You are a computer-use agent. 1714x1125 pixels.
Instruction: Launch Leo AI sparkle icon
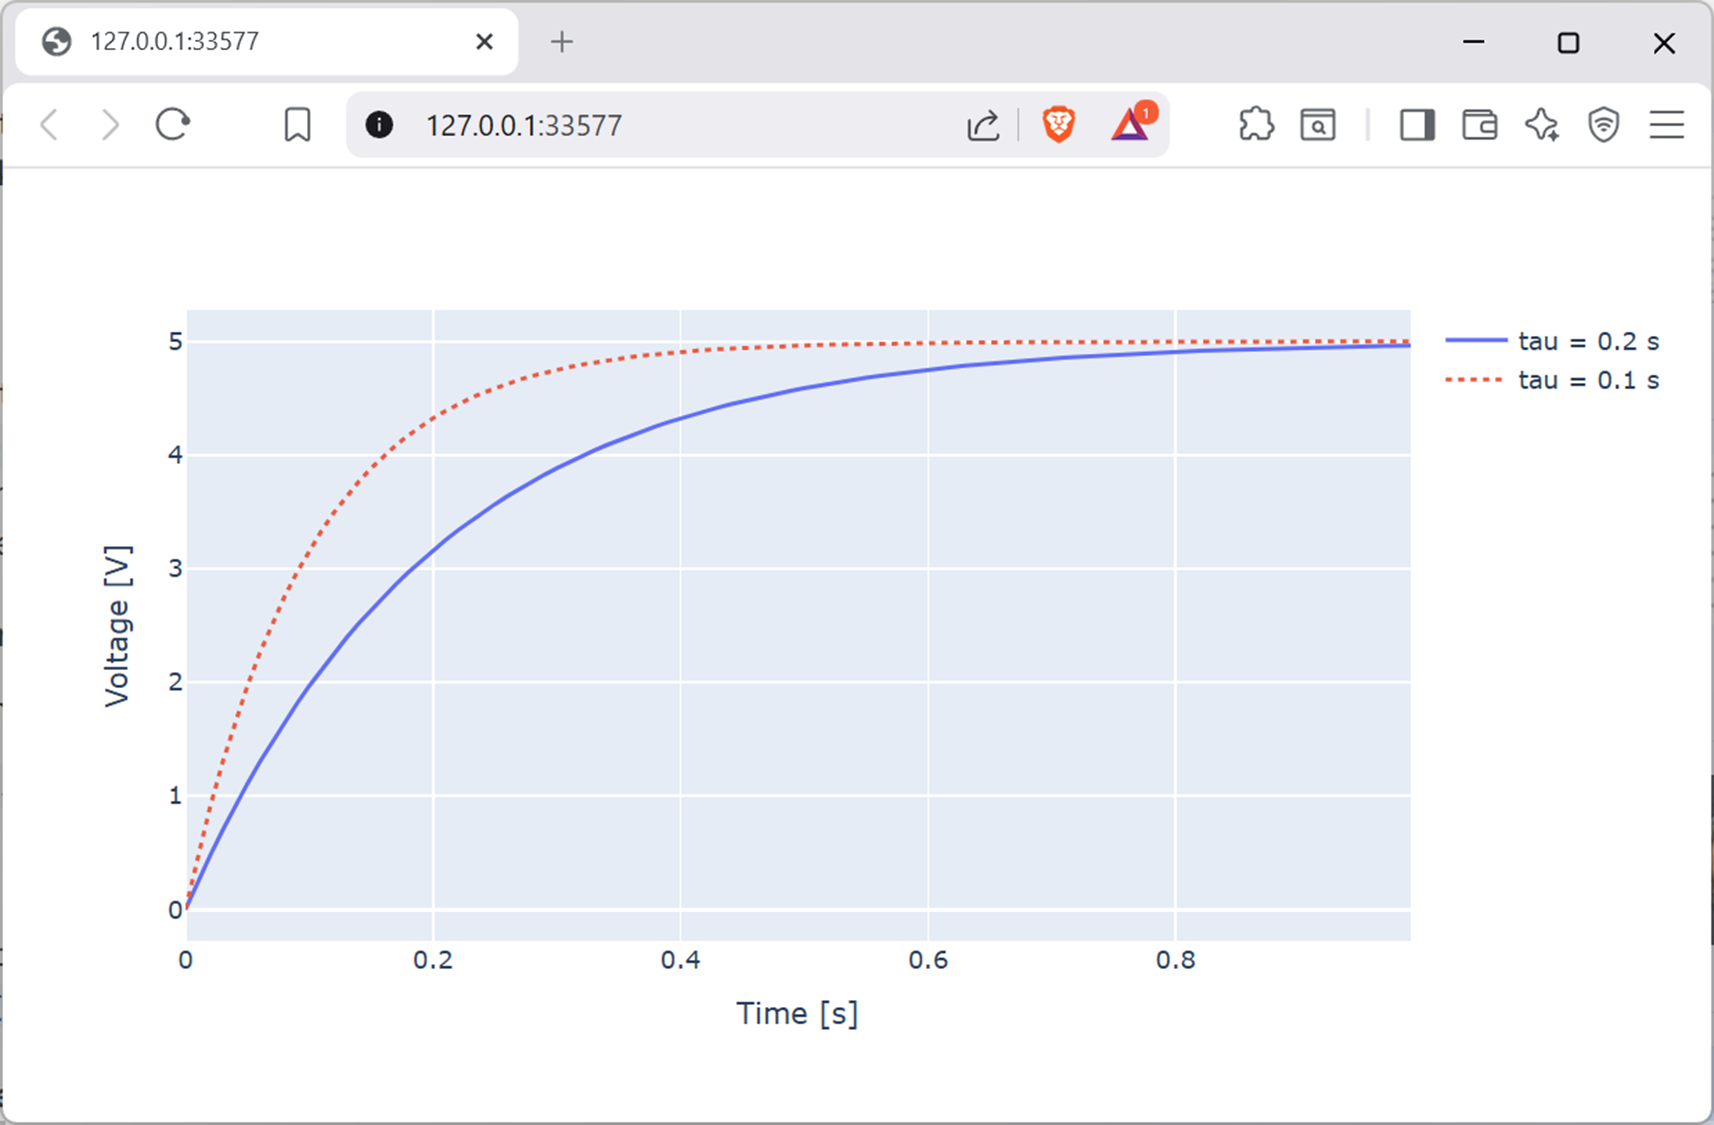point(1541,125)
